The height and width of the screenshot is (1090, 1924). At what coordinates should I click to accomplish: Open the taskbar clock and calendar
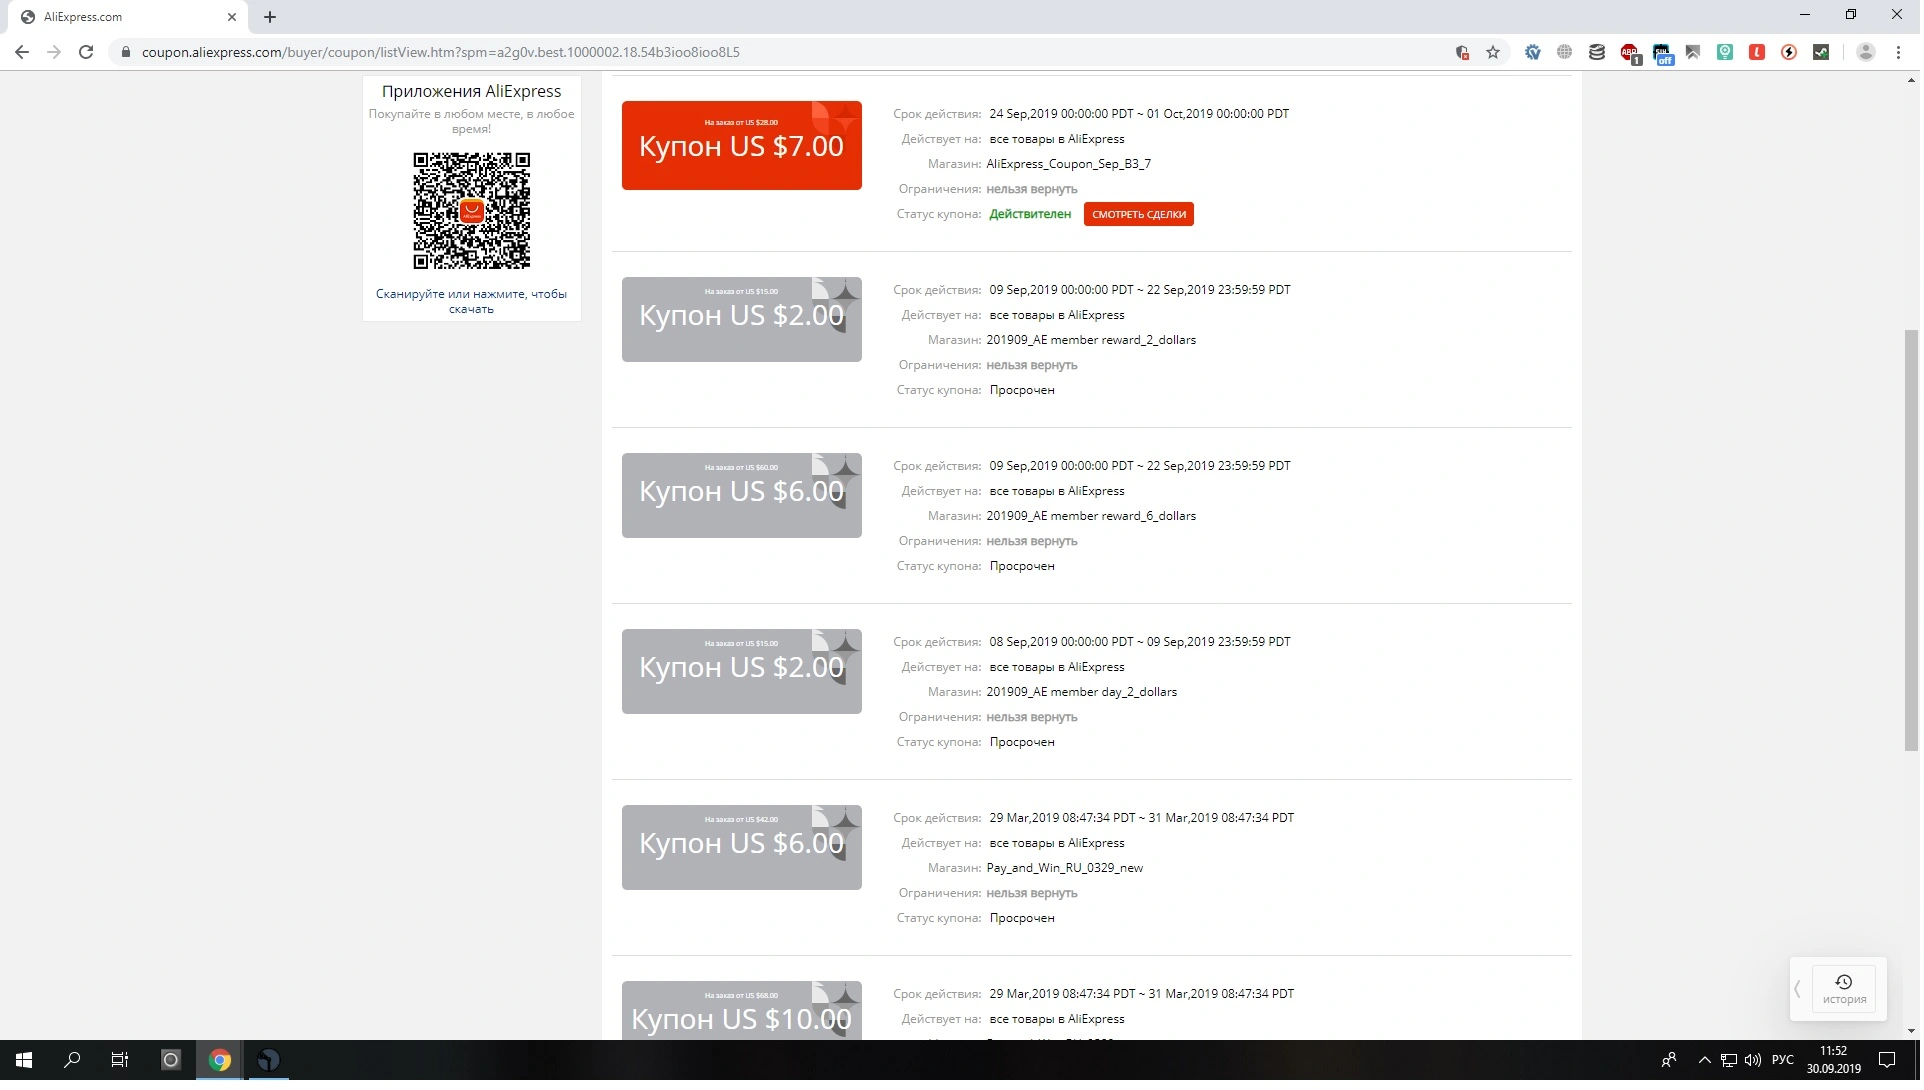coord(1834,1060)
